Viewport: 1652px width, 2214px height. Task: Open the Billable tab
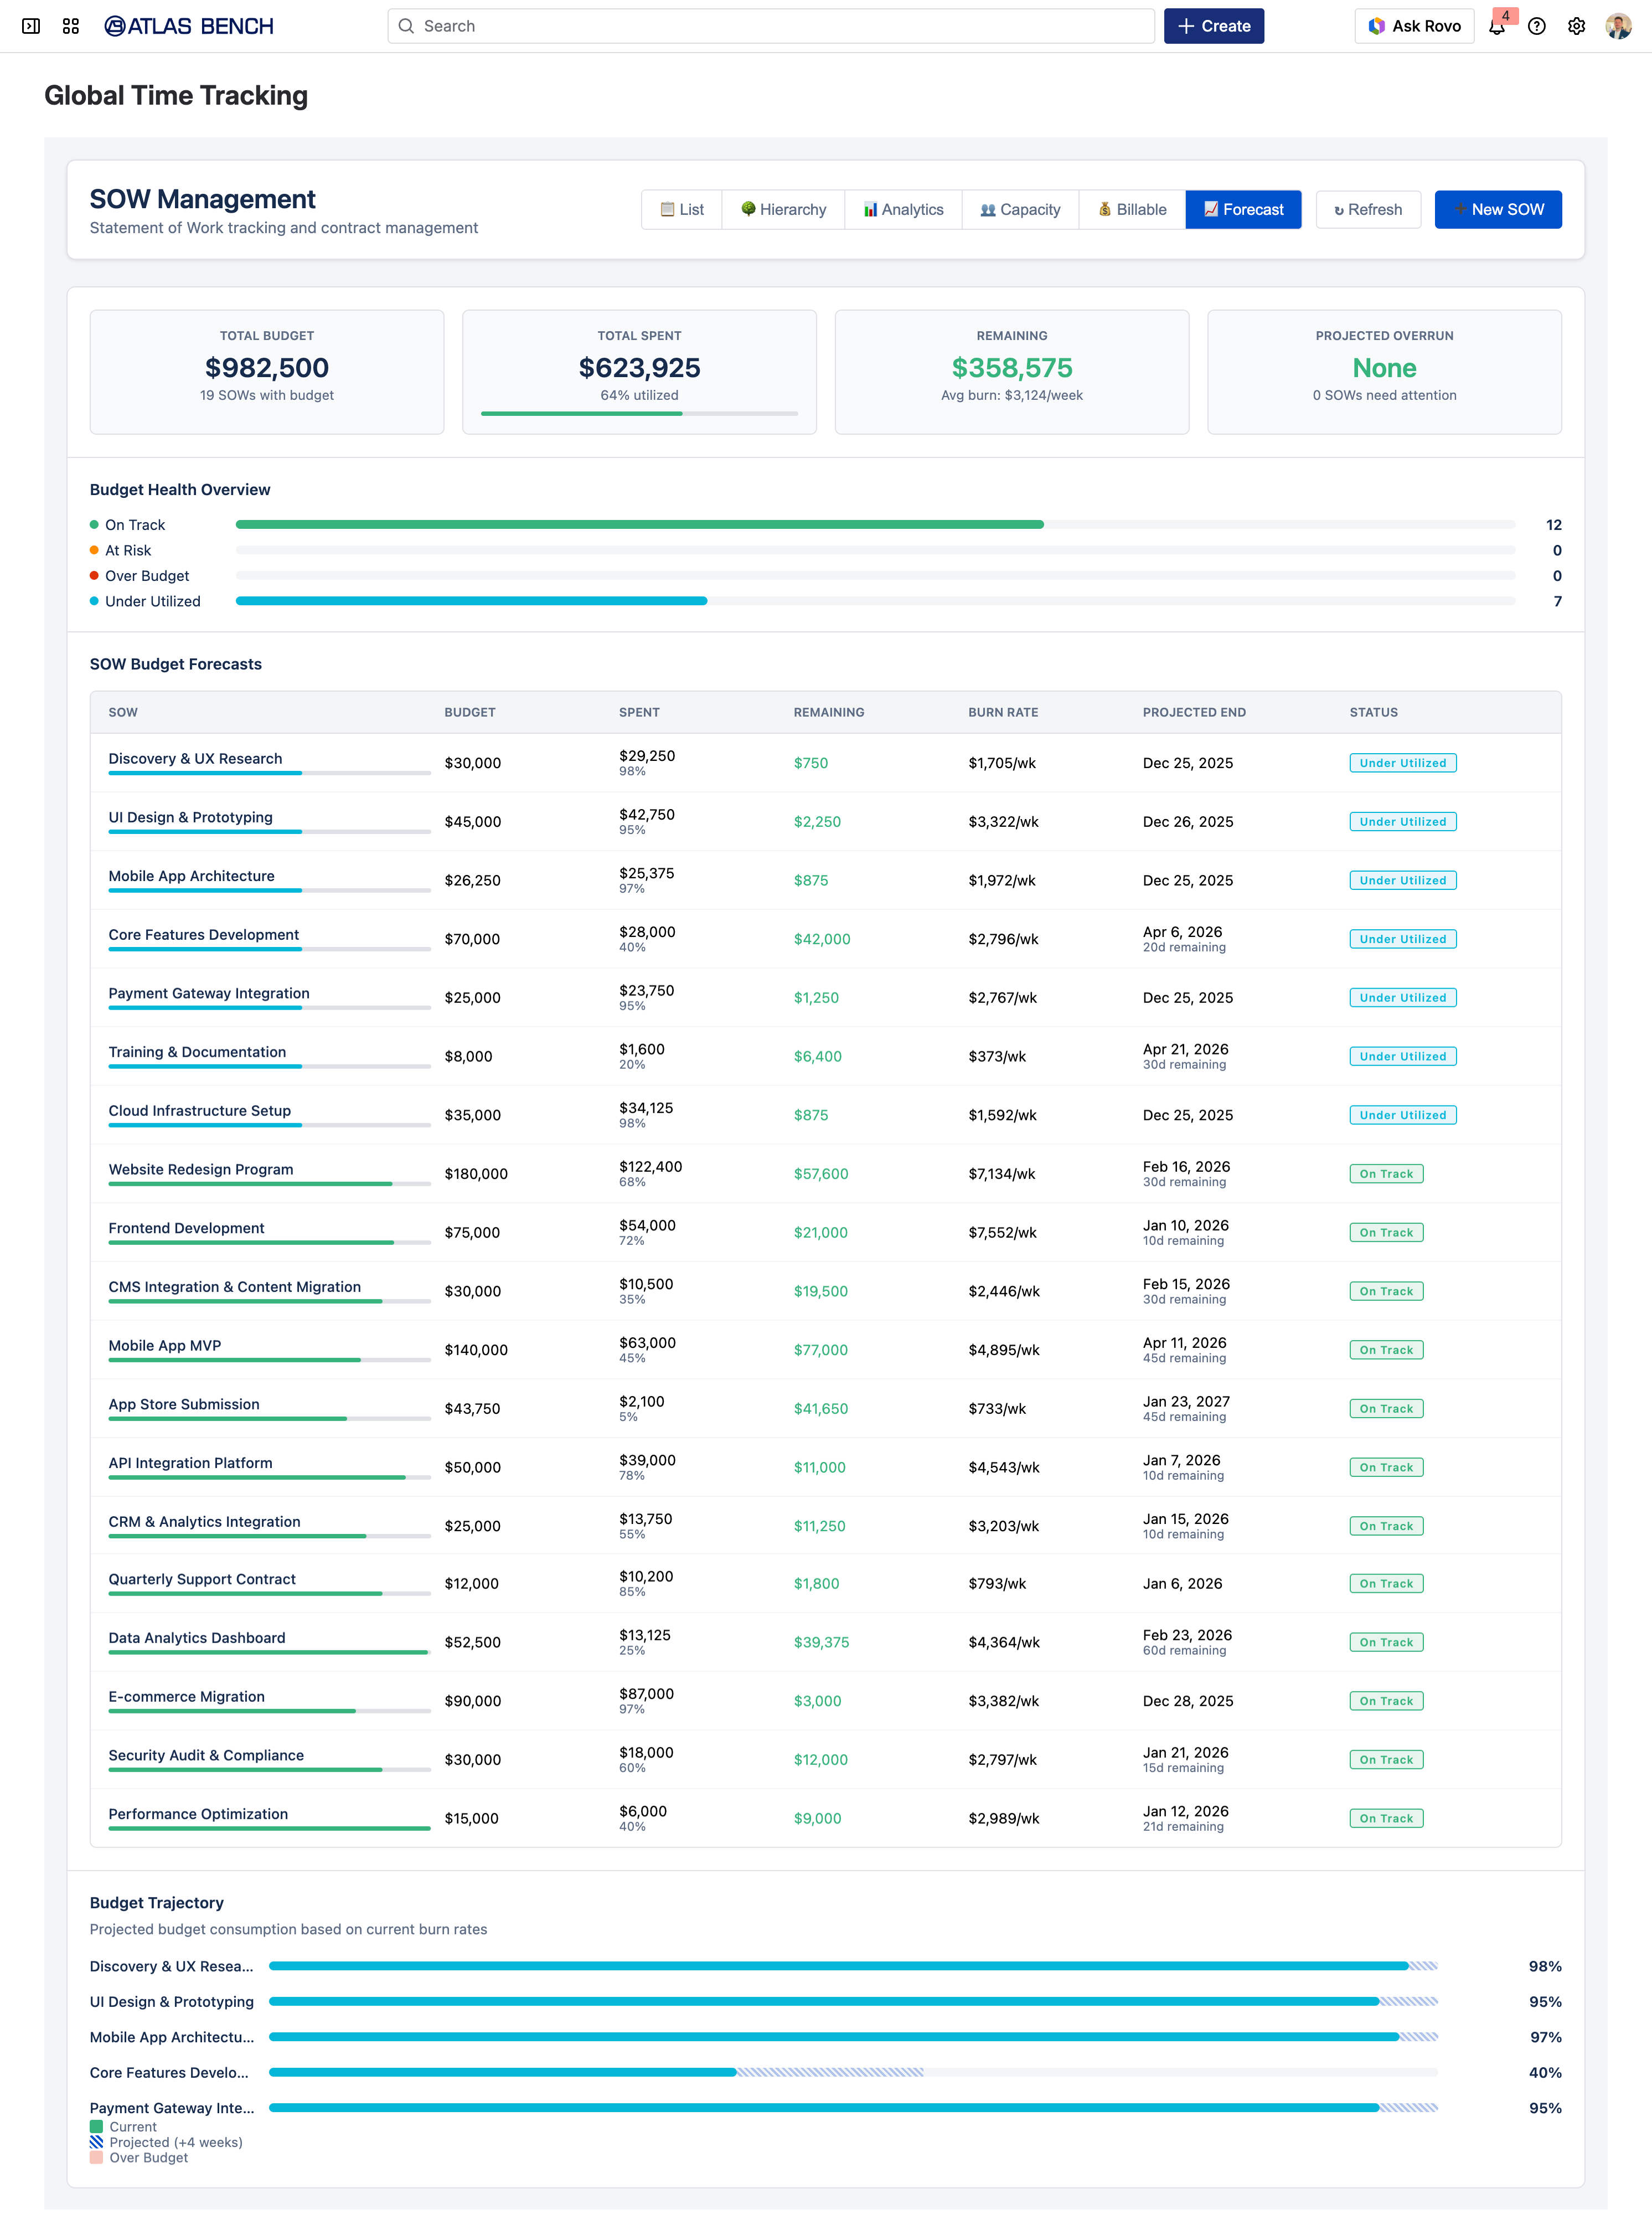coord(1132,209)
